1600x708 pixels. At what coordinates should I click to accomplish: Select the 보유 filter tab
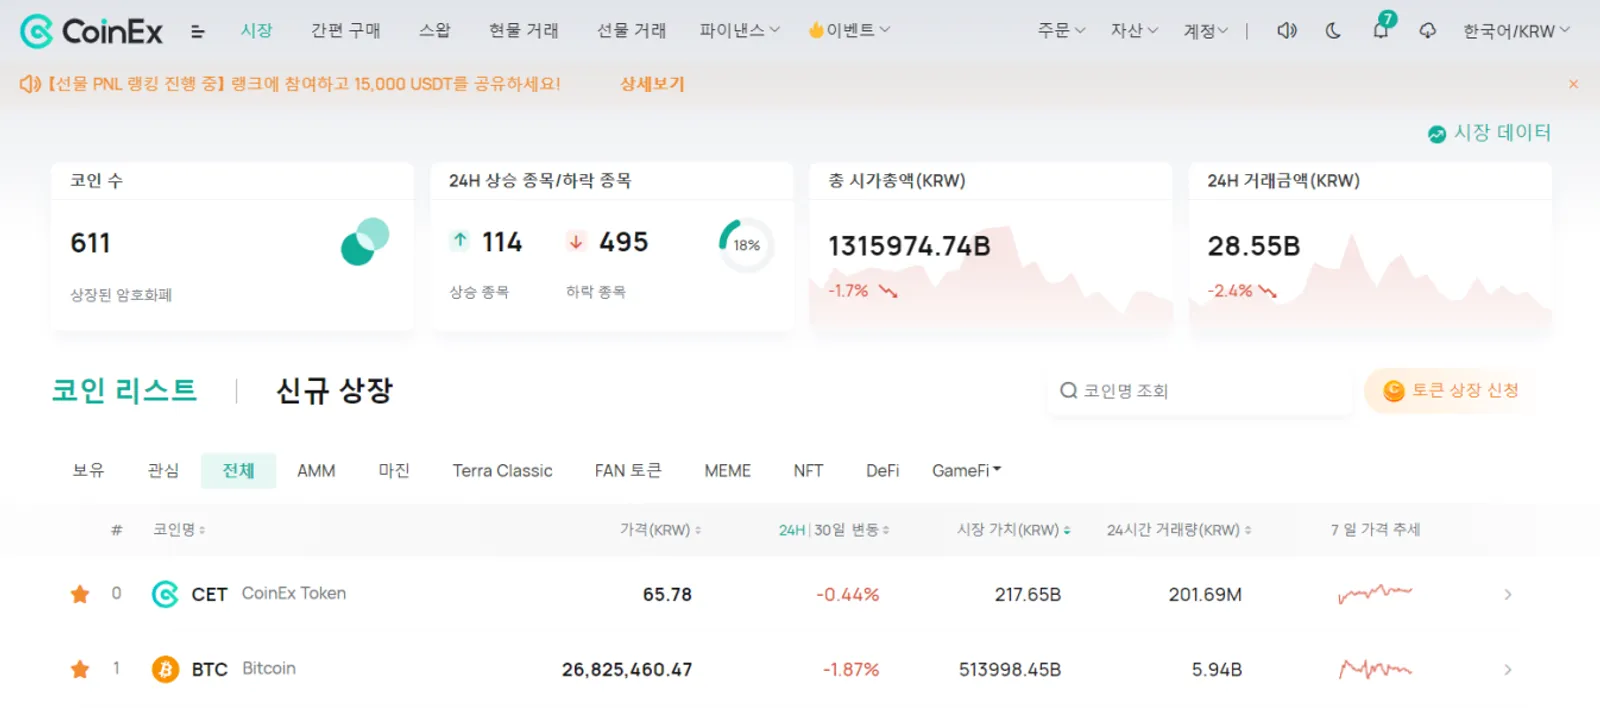point(88,470)
